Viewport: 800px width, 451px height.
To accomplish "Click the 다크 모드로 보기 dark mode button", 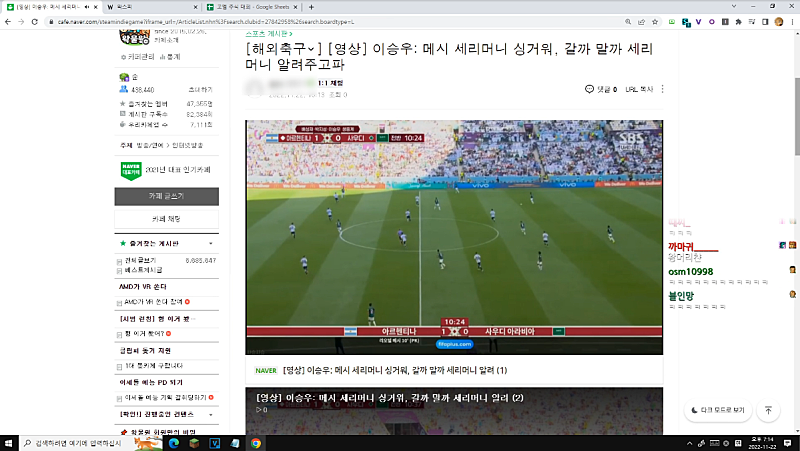I will coord(718,410).
